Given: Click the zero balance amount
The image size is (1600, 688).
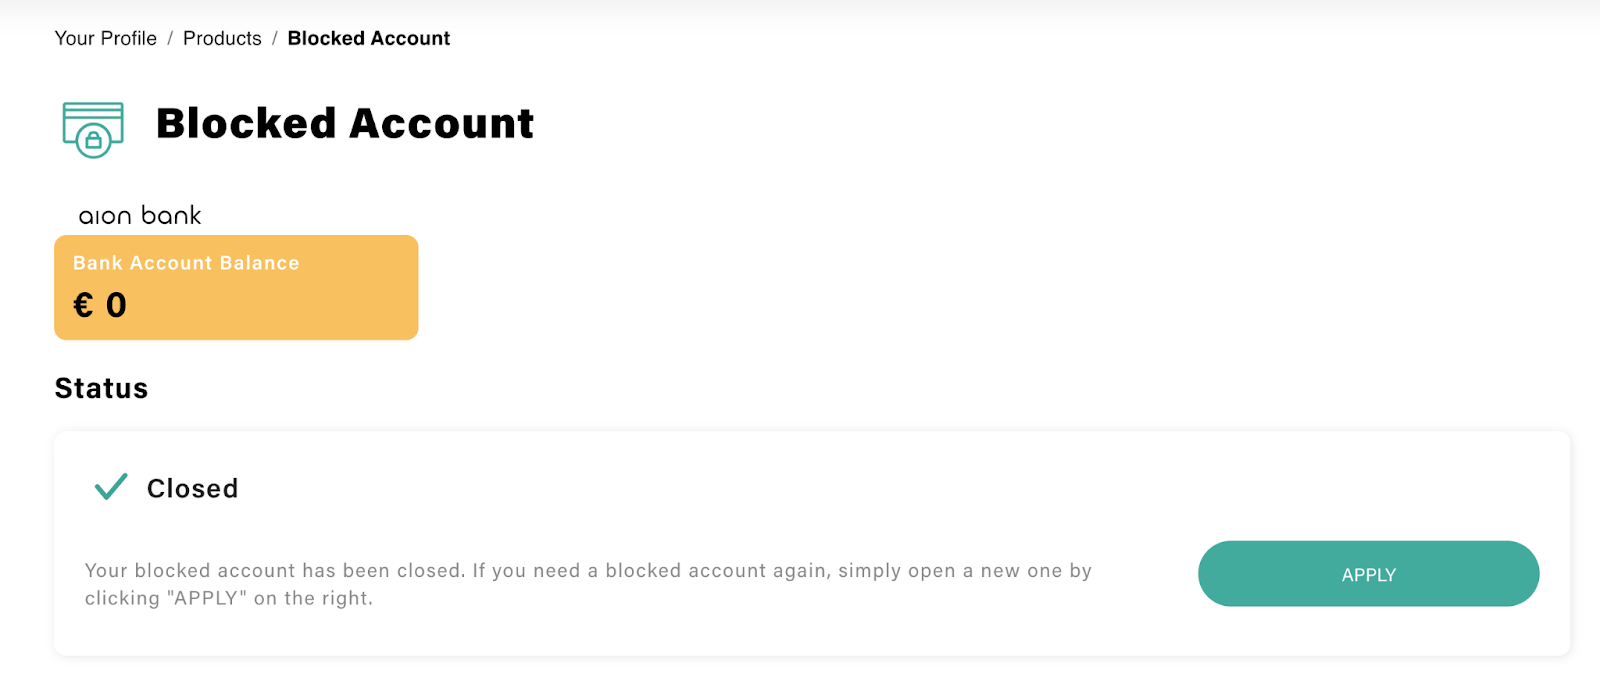Looking at the screenshot, I should 116,305.
